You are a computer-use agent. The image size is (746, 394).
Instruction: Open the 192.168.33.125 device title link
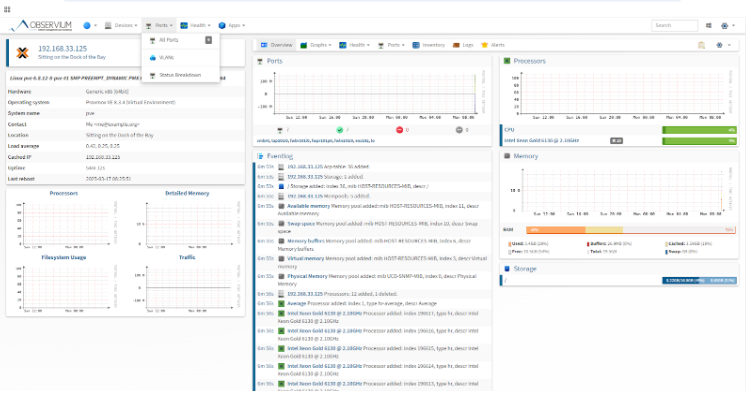point(62,49)
